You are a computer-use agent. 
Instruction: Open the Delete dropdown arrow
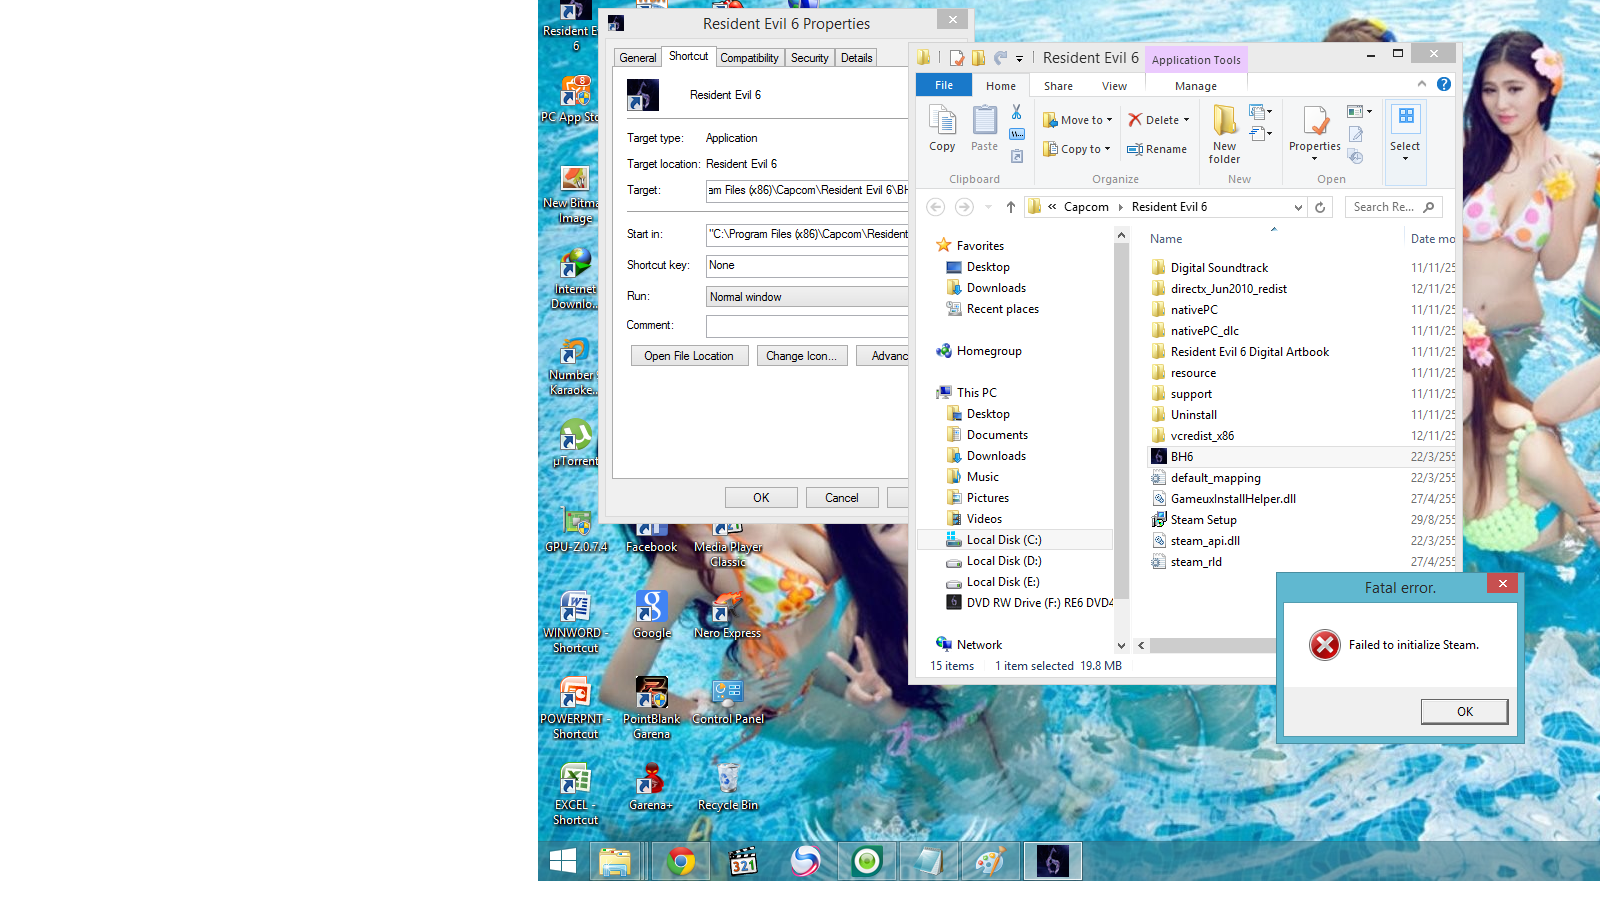1186,120
